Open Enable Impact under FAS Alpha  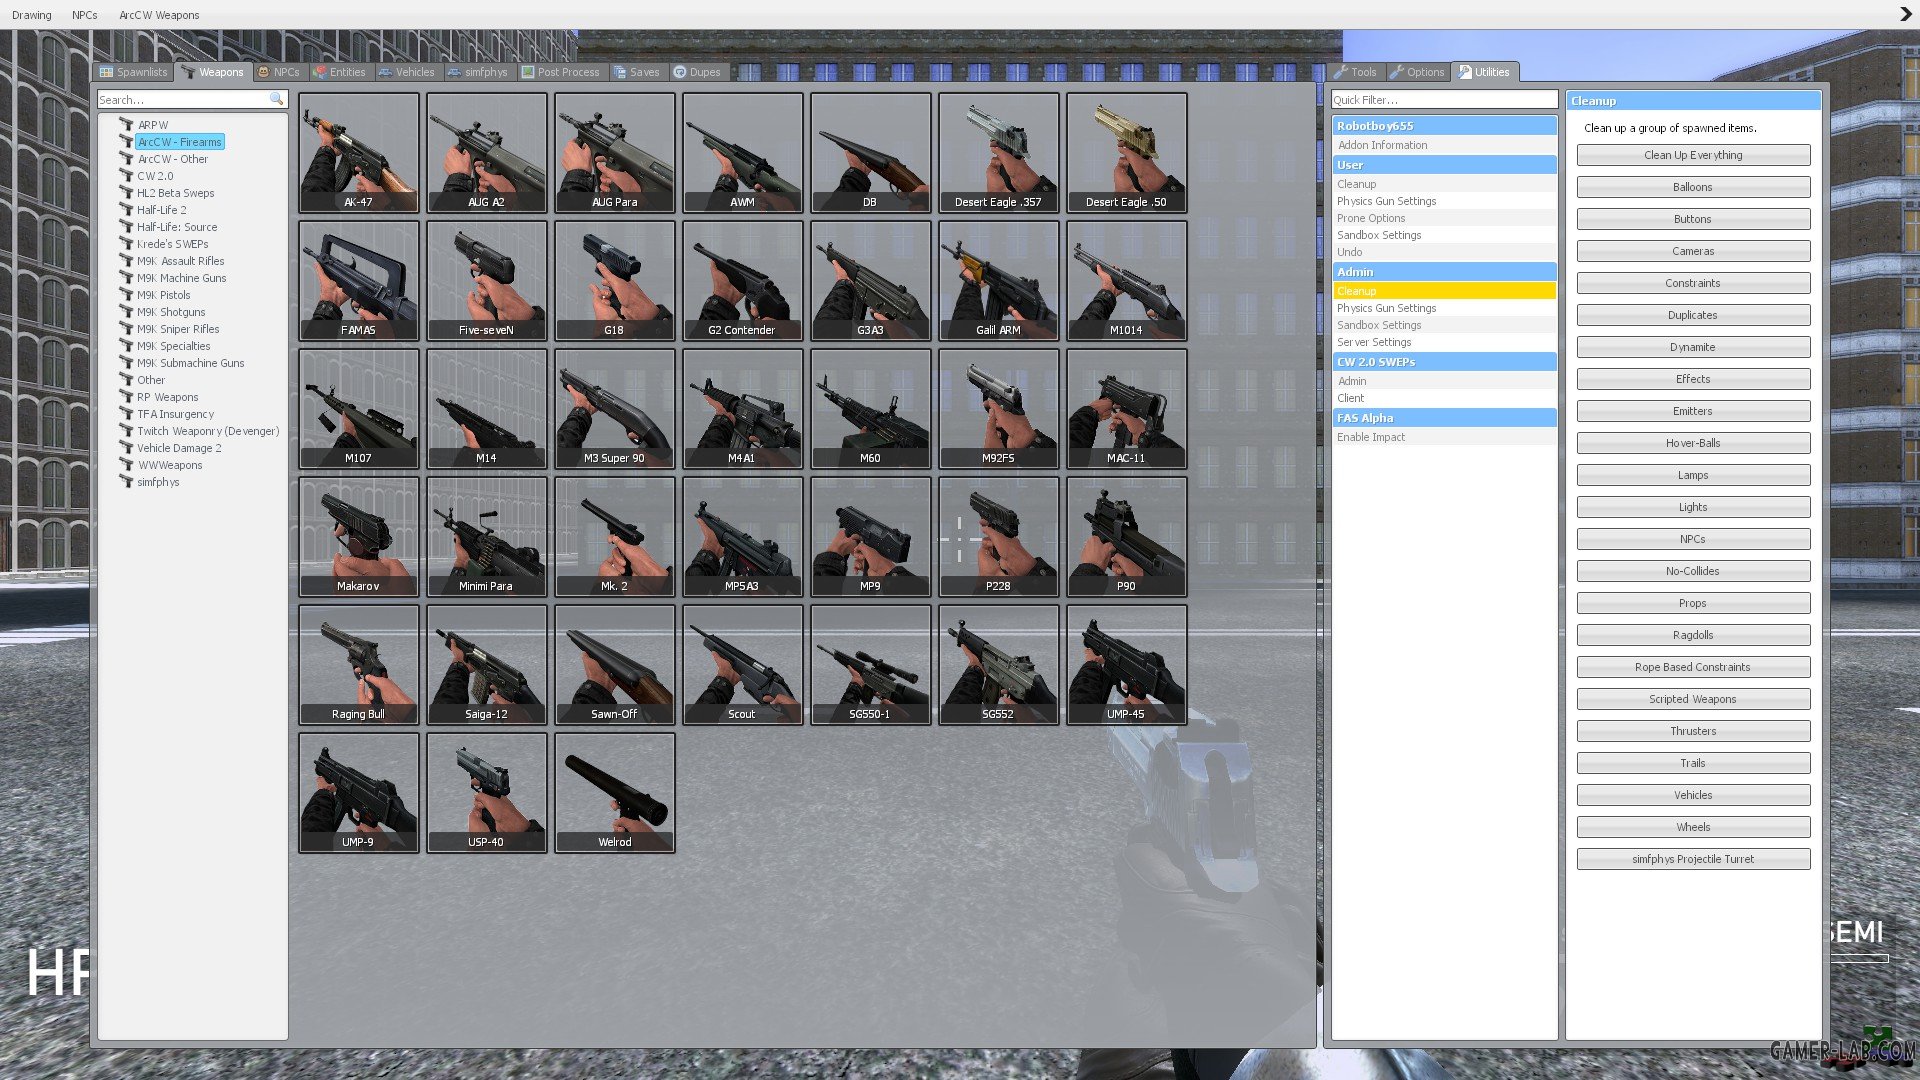[1444, 437]
